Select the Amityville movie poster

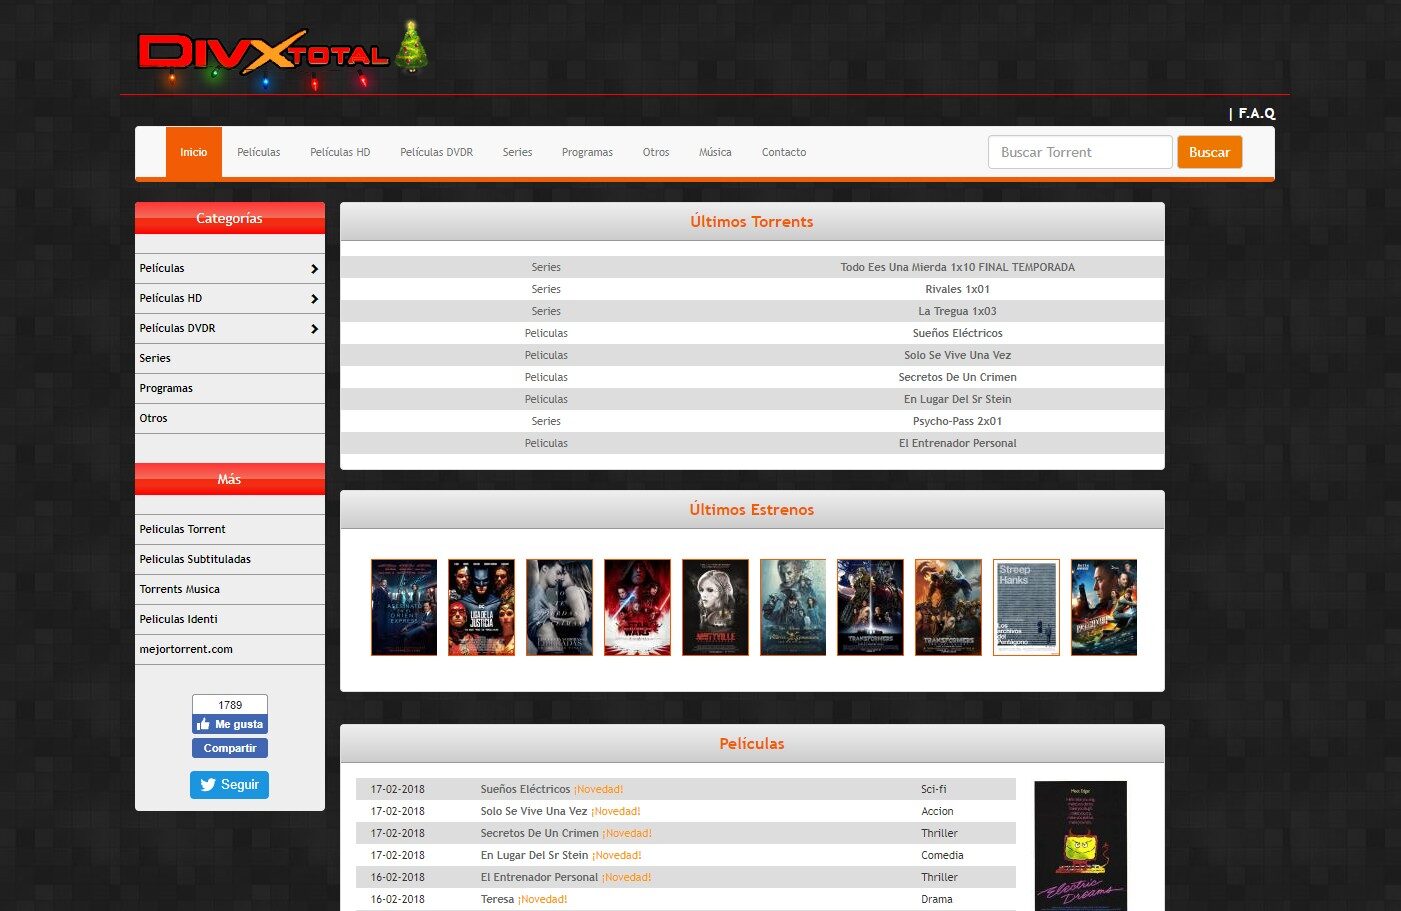[x=715, y=607]
